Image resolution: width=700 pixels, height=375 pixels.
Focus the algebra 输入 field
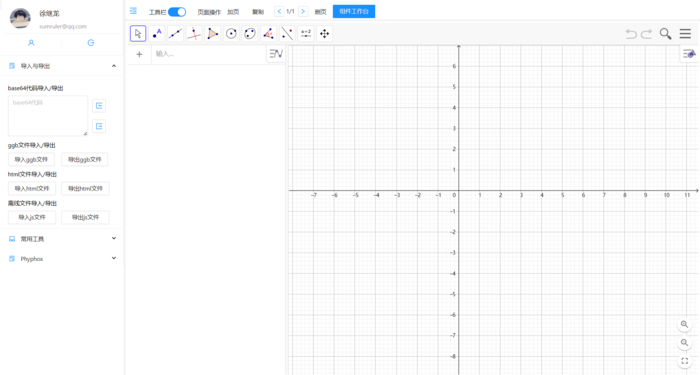point(208,54)
